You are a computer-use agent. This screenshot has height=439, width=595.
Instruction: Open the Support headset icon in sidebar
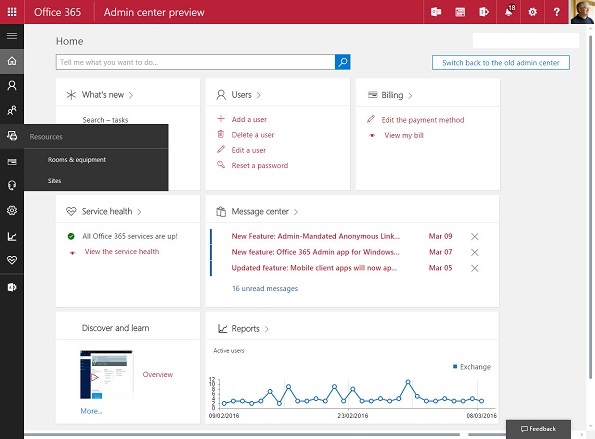12,185
